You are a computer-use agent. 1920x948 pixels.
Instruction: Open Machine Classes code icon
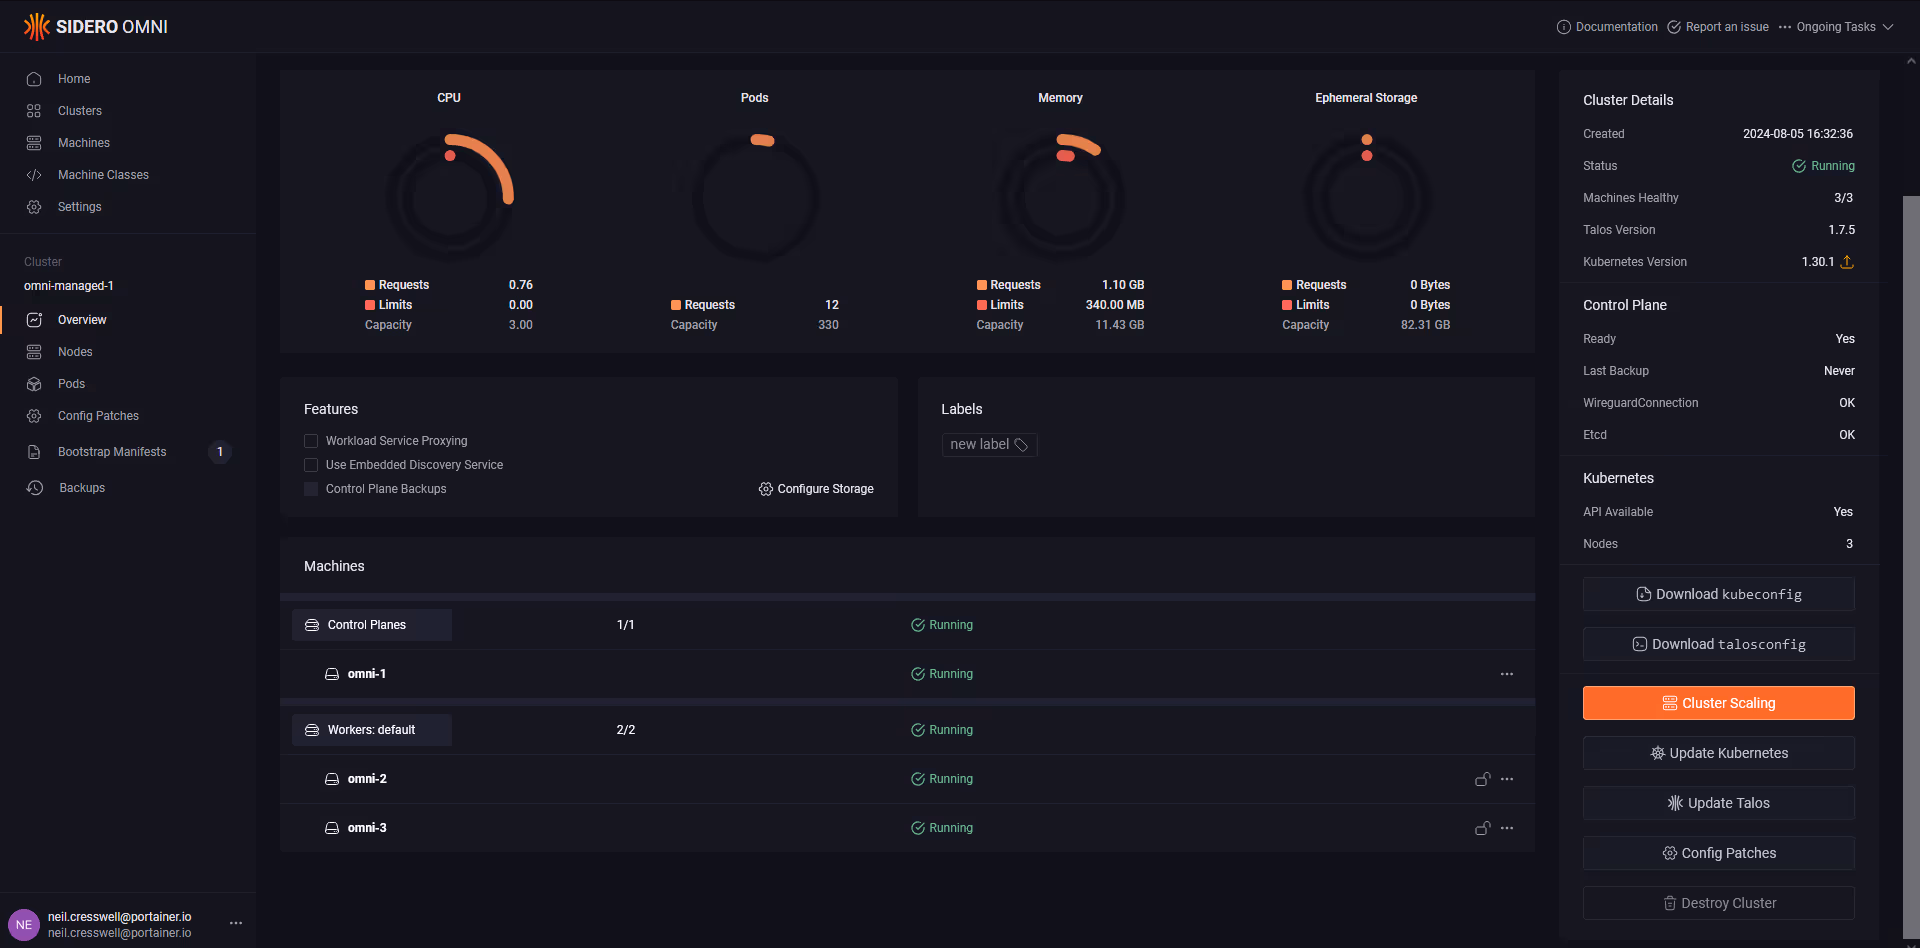pyautogui.click(x=34, y=175)
